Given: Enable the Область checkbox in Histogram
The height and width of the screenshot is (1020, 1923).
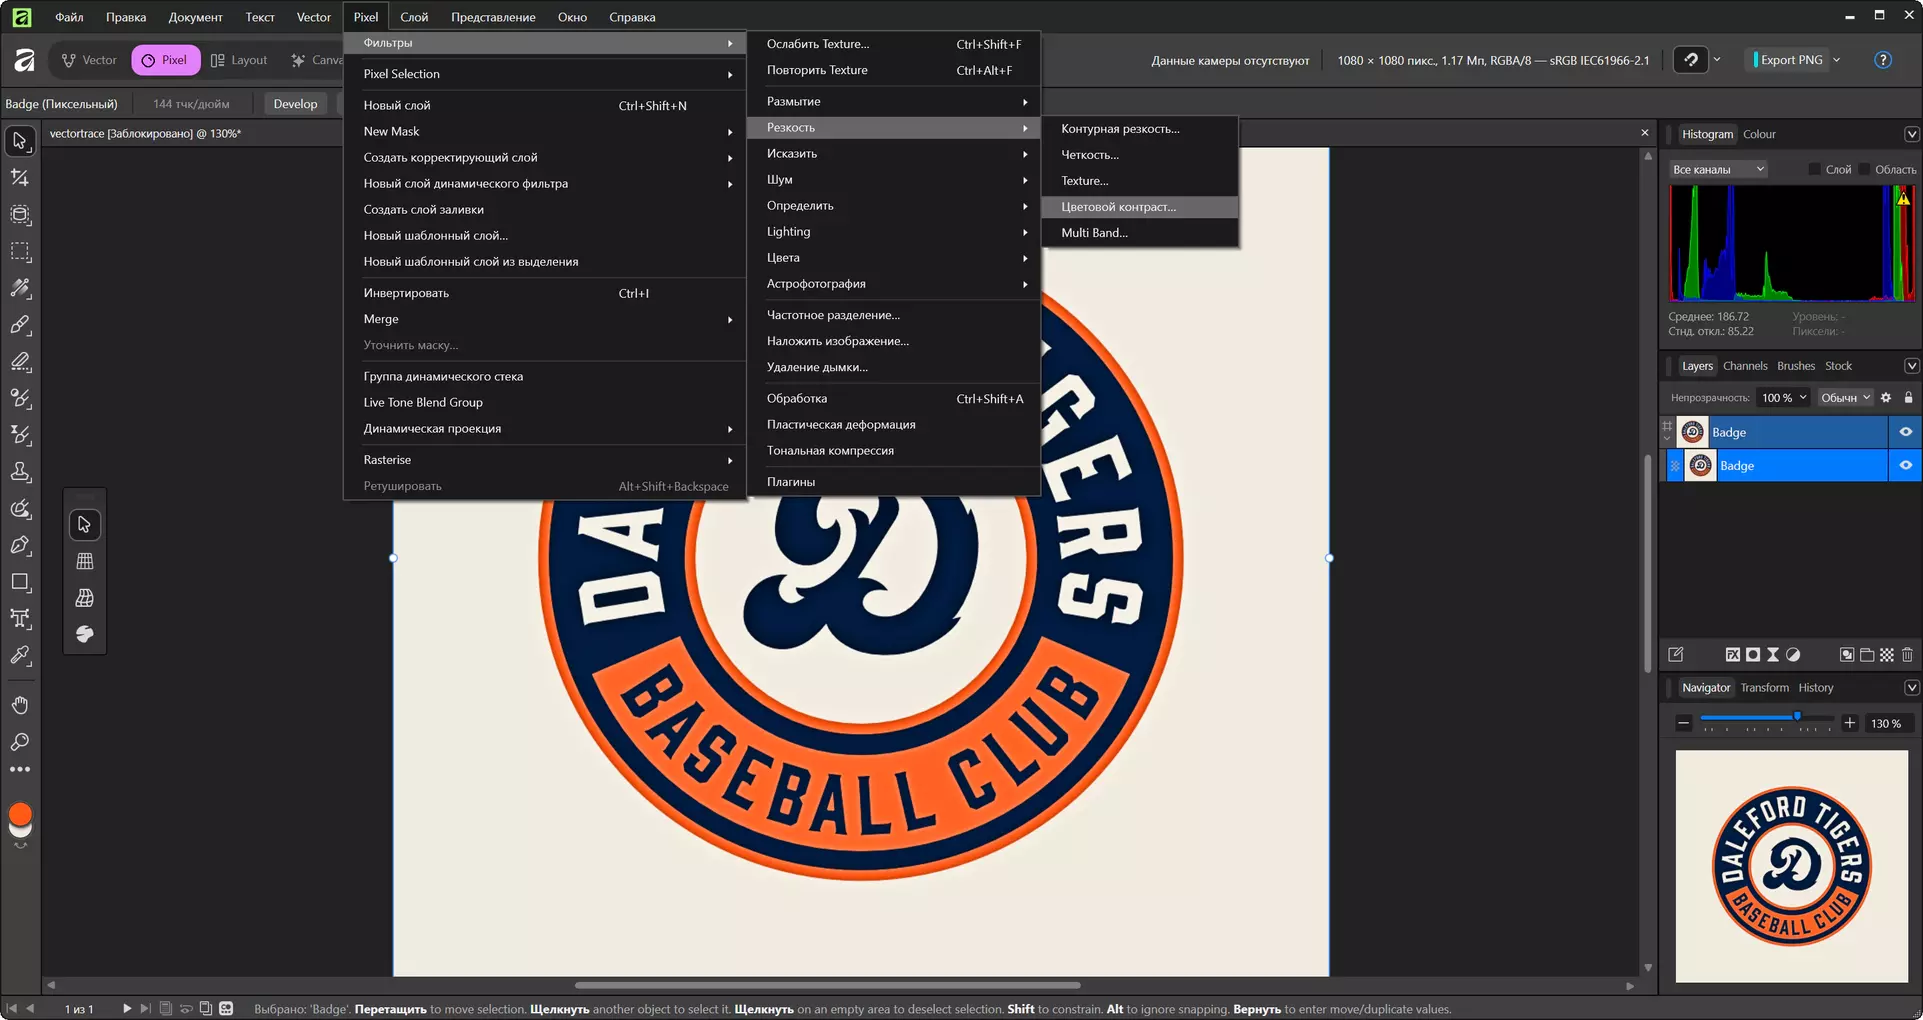Looking at the screenshot, I should [x=1864, y=169].
